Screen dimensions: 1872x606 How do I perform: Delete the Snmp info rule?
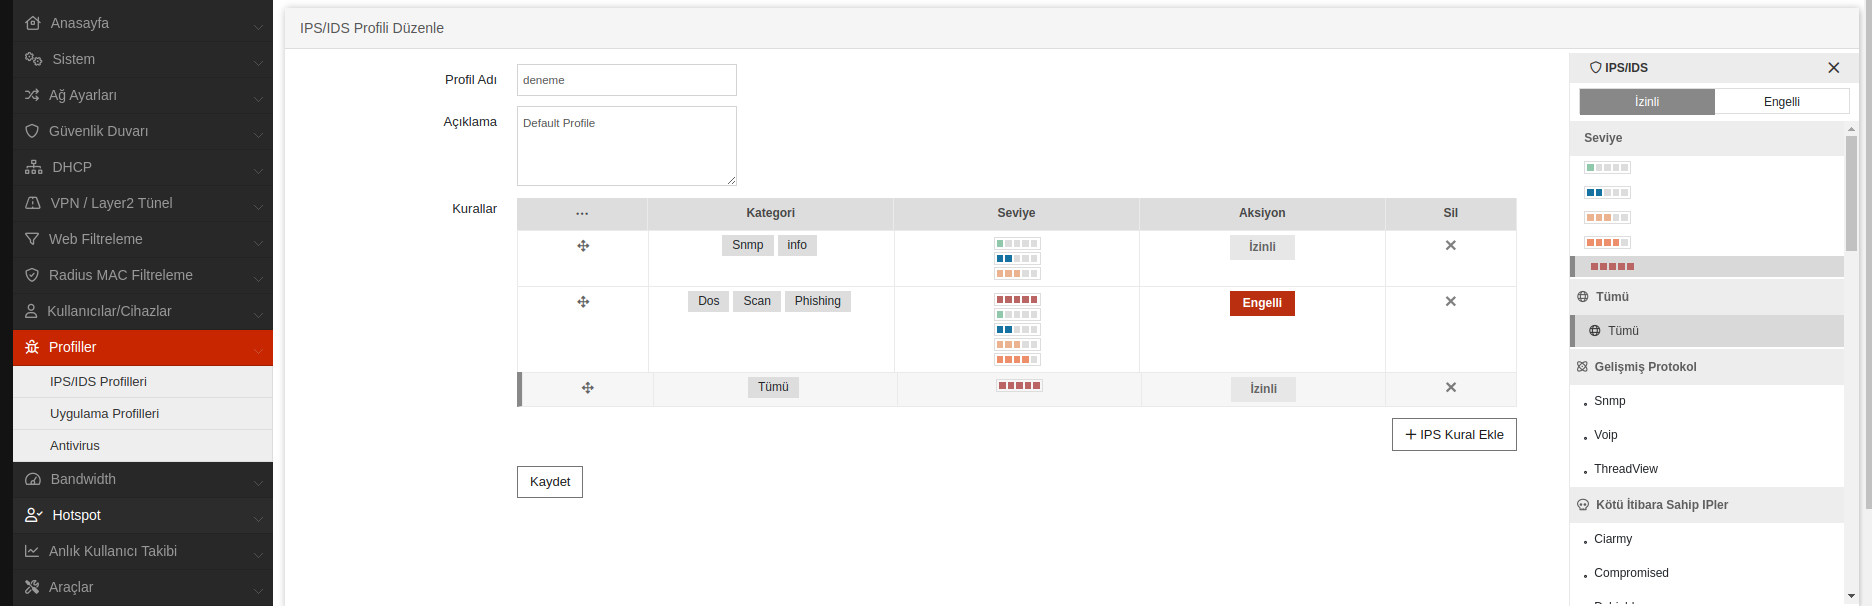click(x=1451, y=246)
